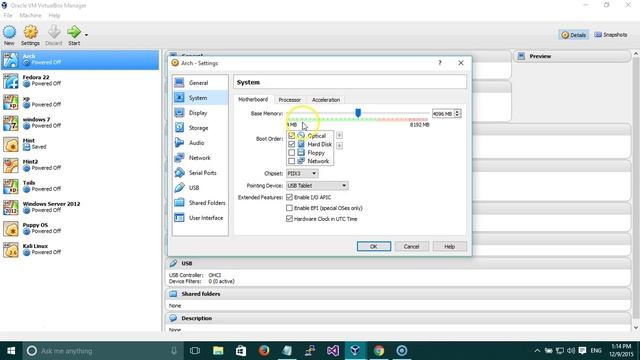Open the Serial Ports settings category
The height and width of the screenshot is (360, 640).
[200, 173]
